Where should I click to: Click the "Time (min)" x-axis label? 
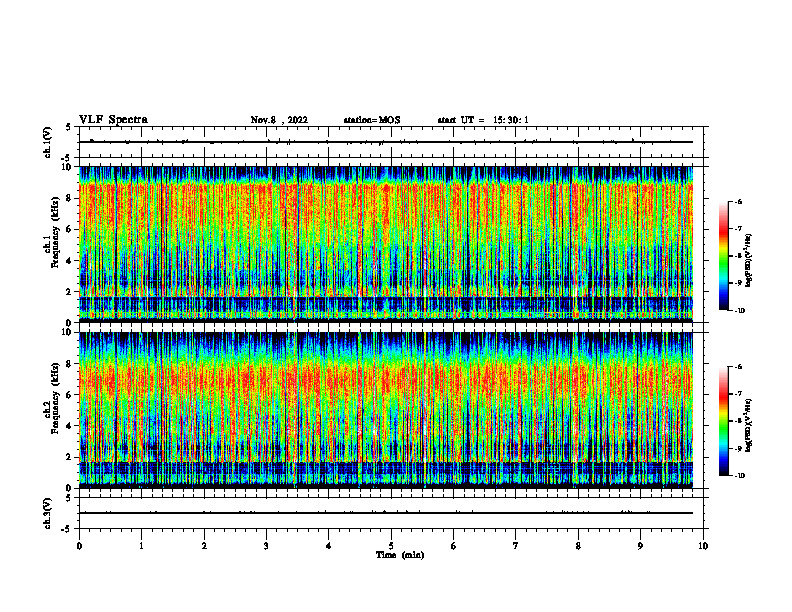400,555
